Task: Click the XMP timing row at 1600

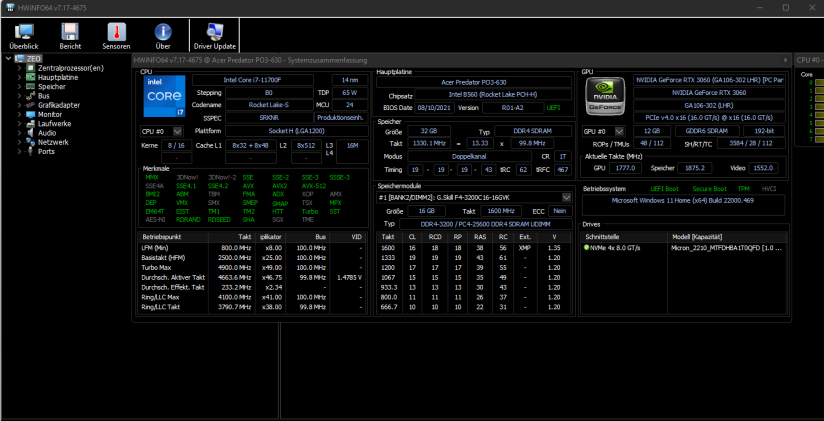Action: pos(474,247)
